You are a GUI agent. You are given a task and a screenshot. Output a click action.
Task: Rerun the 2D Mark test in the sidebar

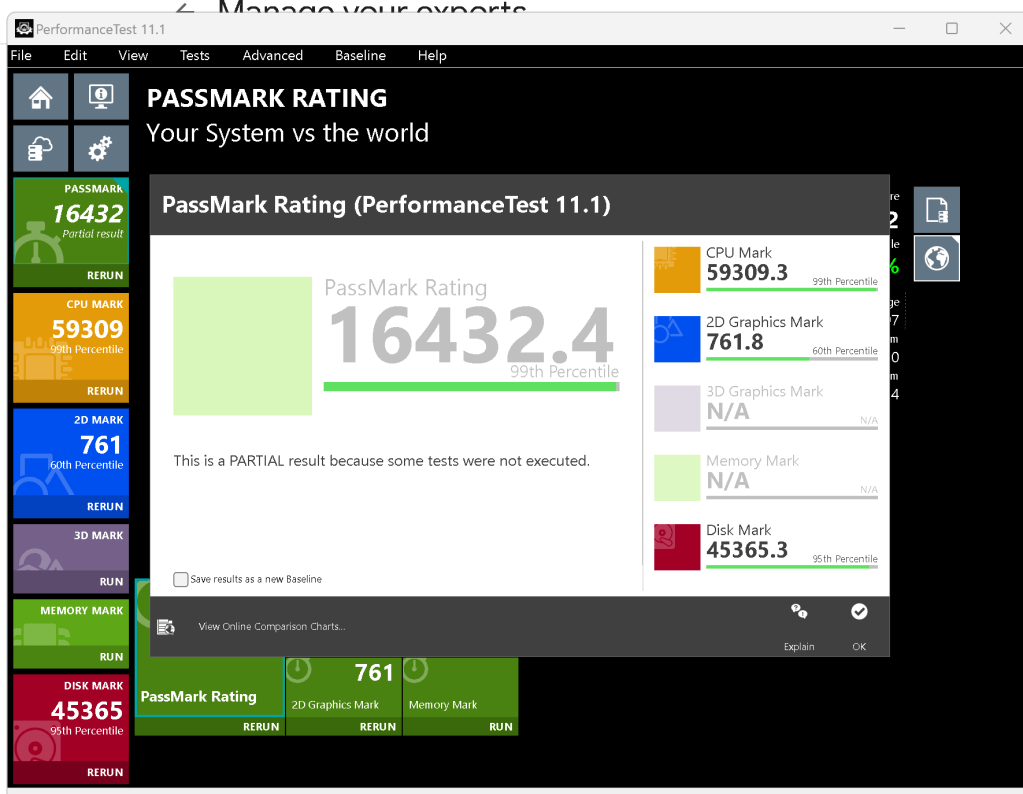(105, 506)
